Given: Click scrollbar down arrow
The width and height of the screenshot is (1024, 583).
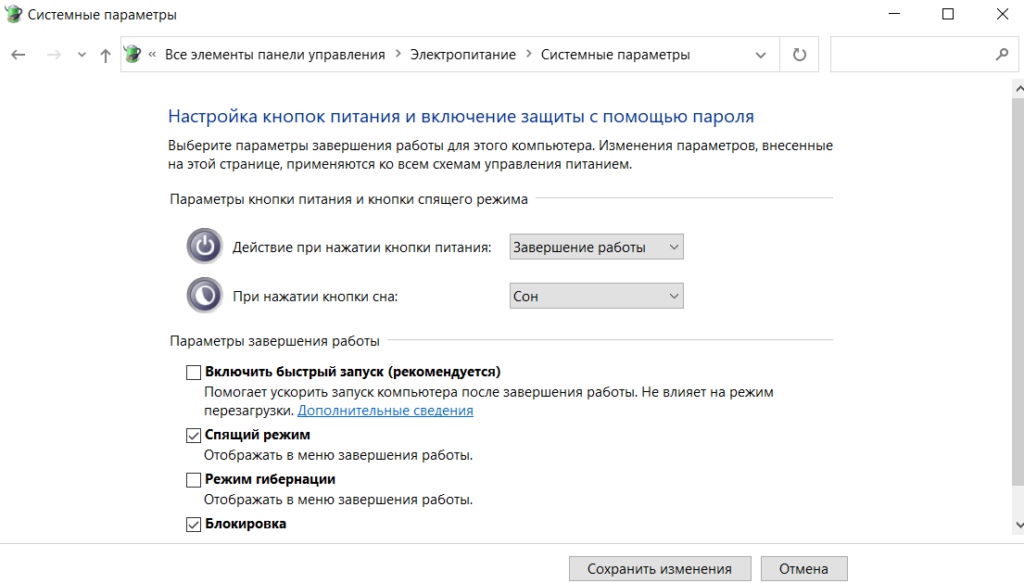Looking at the screenshot, I should coord(1018,525).
